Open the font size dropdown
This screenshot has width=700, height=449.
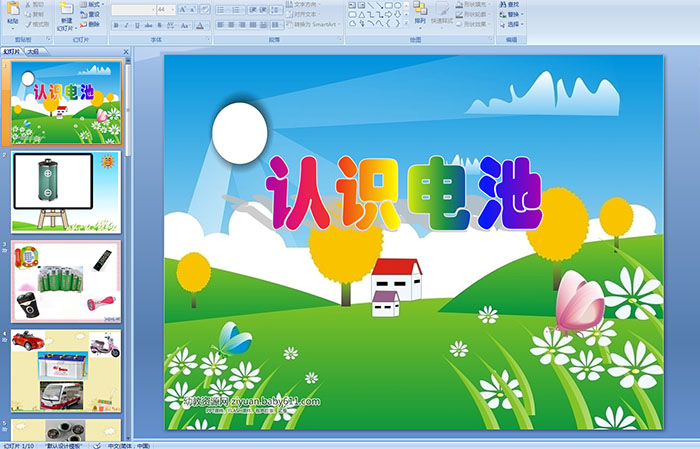click(x=173, y=9)
